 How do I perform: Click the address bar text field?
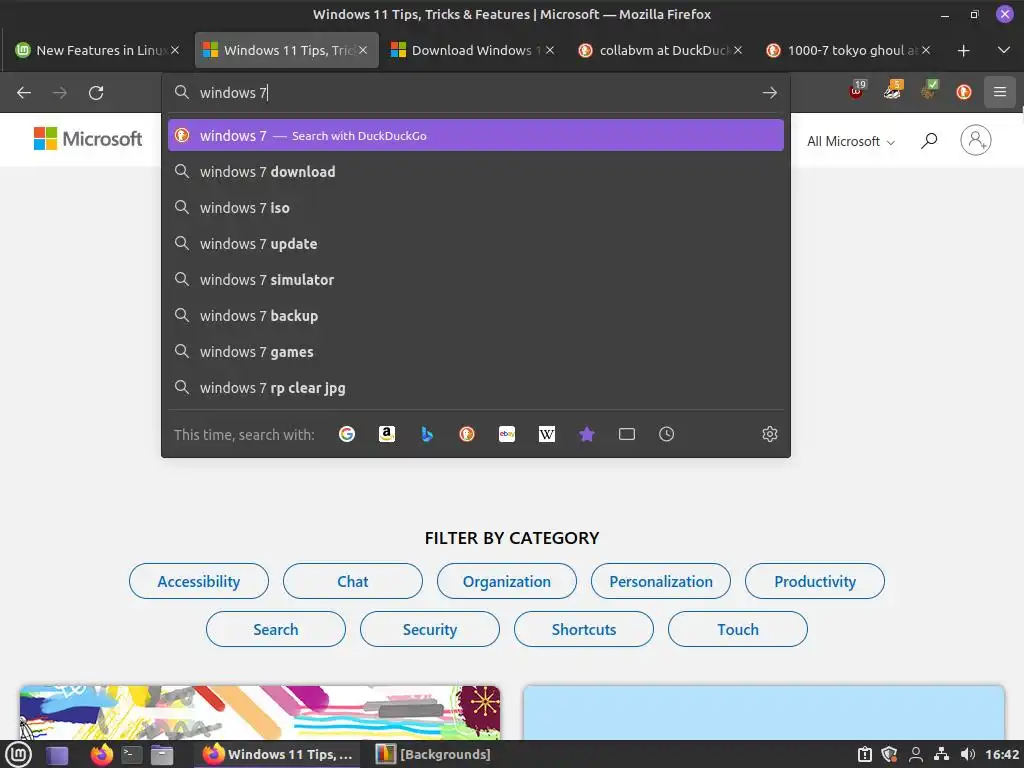tap(475, 93)
